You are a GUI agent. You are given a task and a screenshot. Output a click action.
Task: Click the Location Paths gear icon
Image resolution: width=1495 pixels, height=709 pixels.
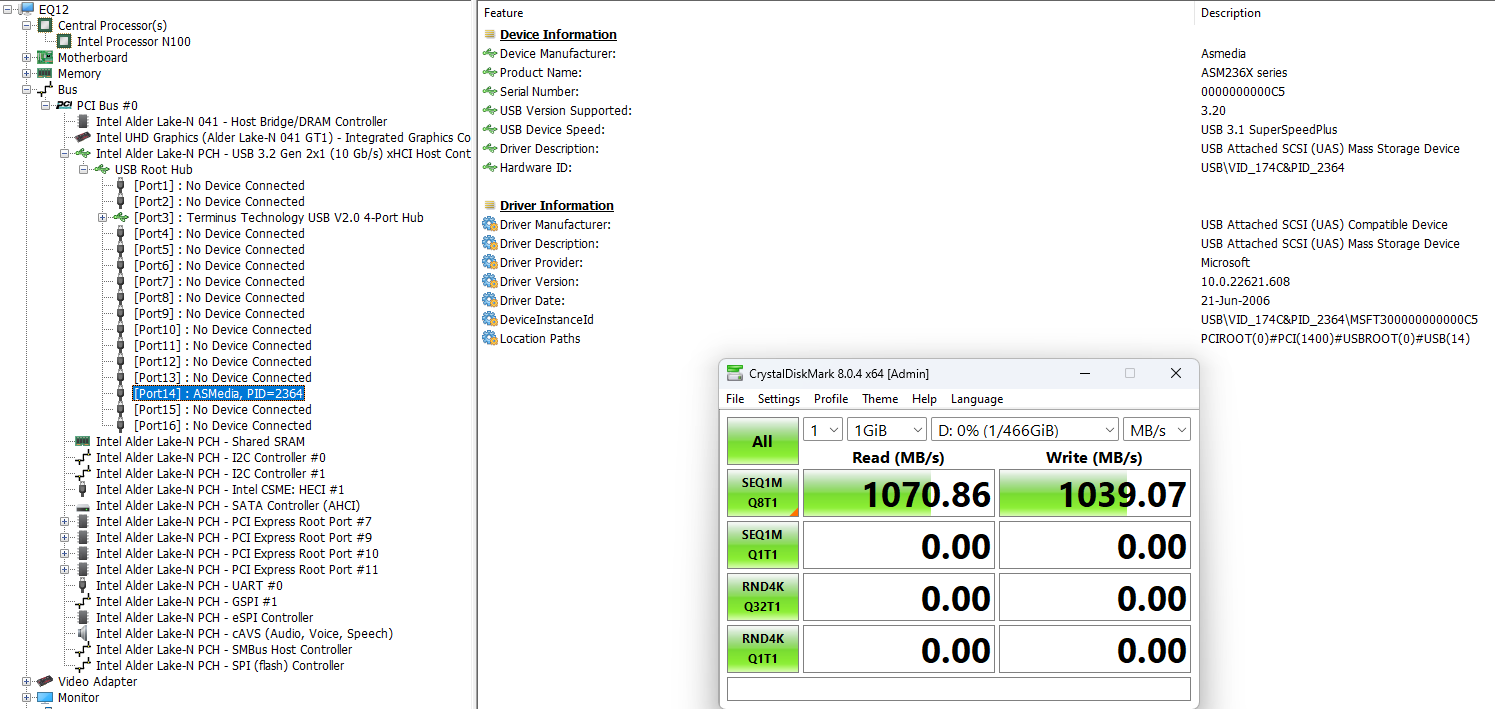click(490, 338)
